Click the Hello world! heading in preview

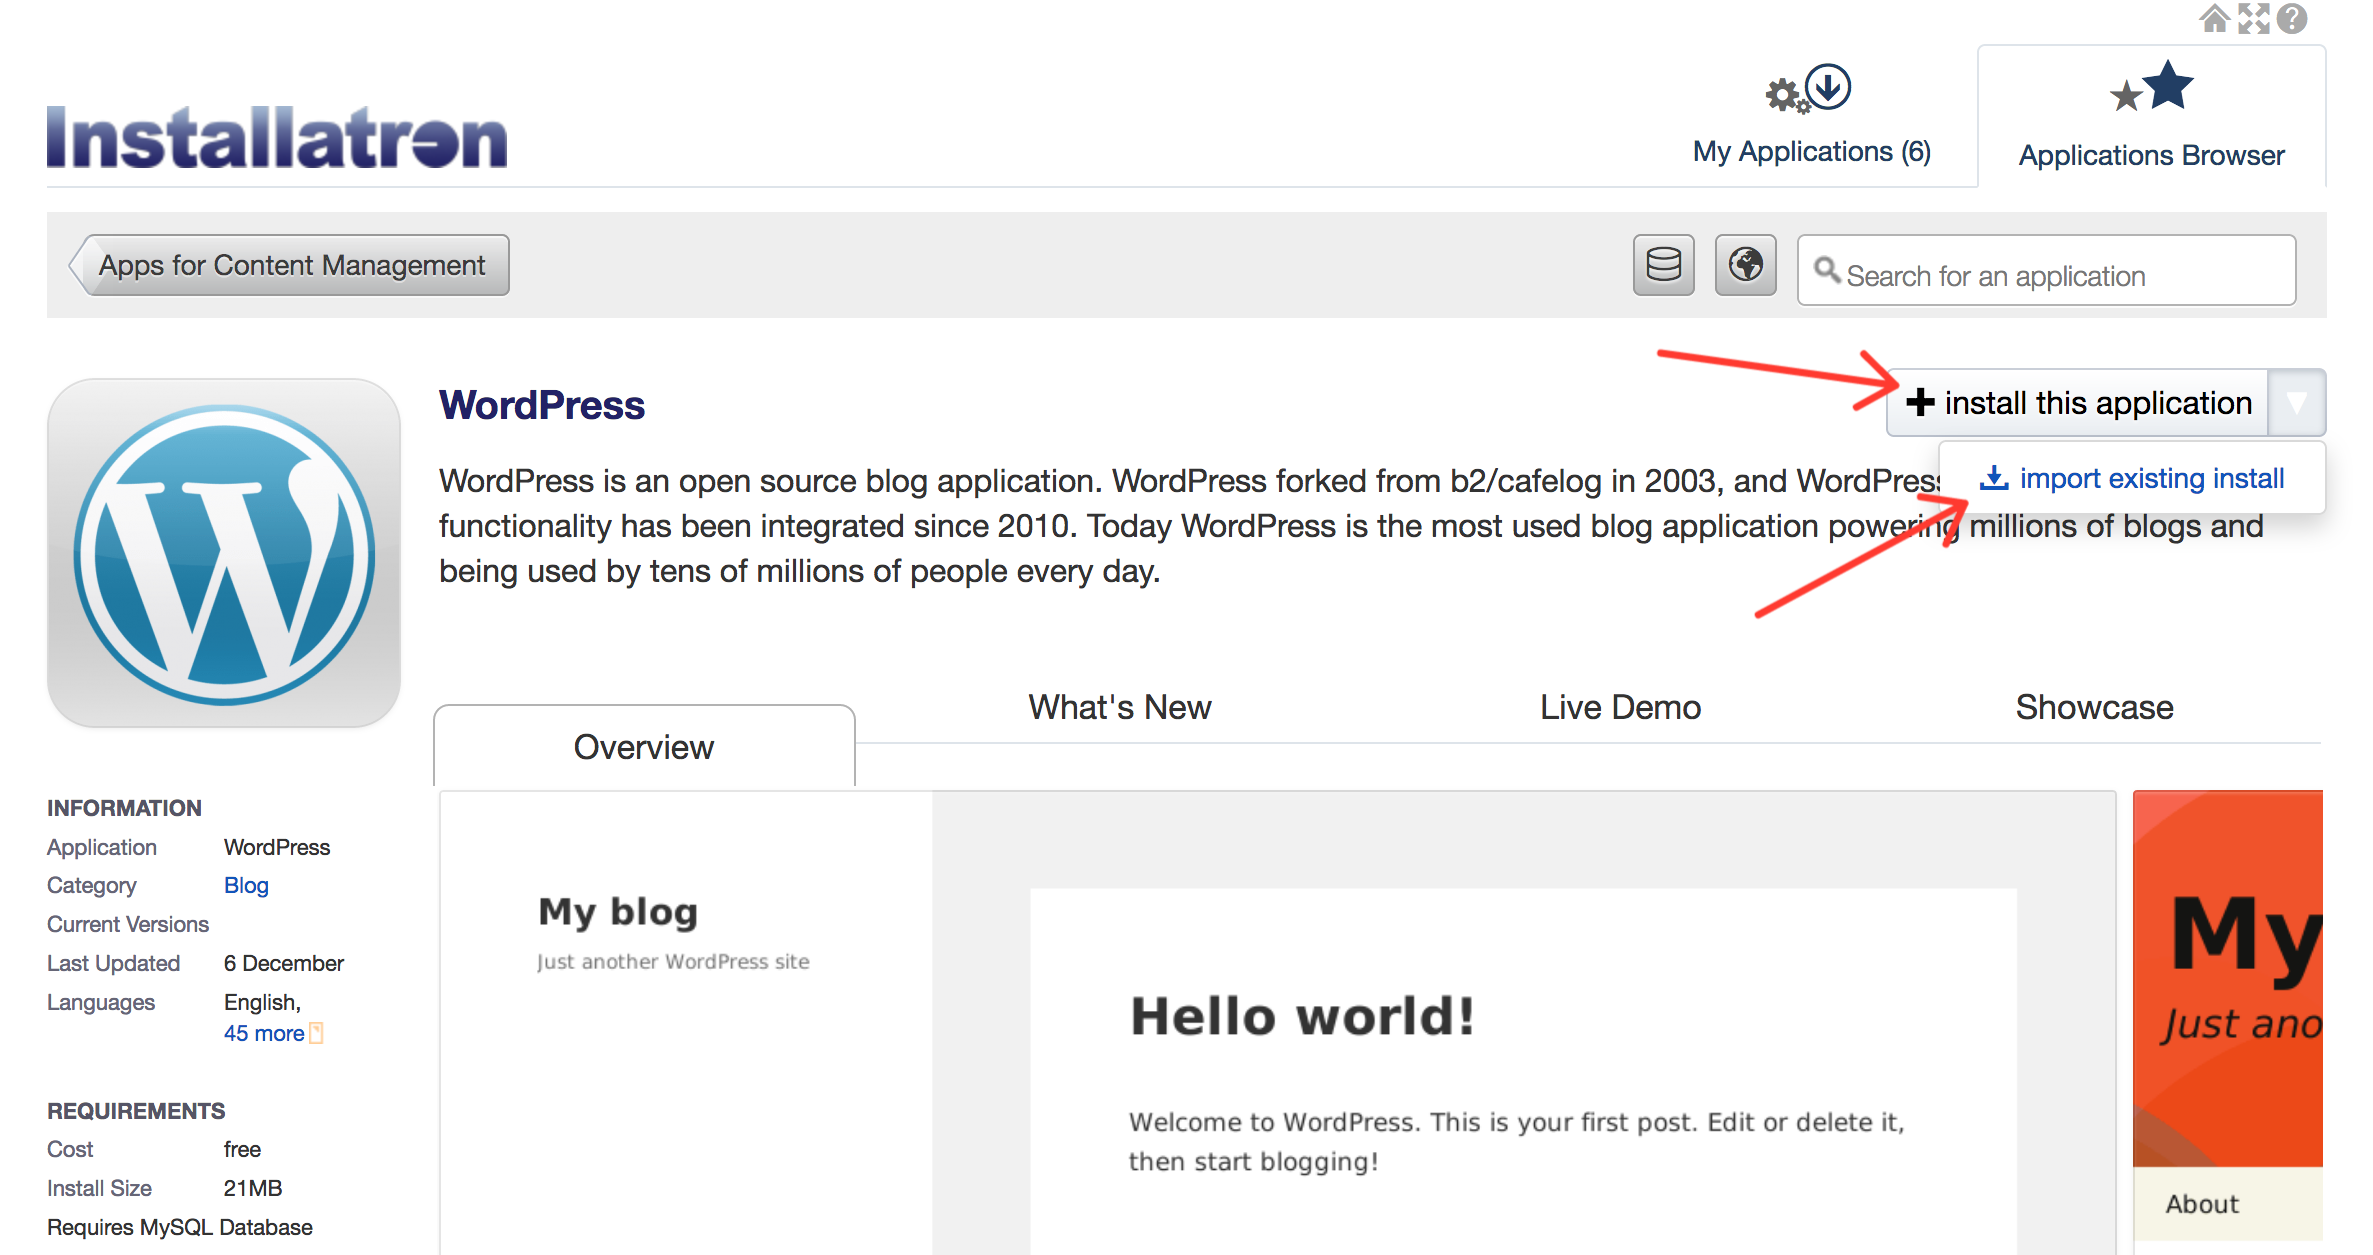click(x=1303, y=1016)
